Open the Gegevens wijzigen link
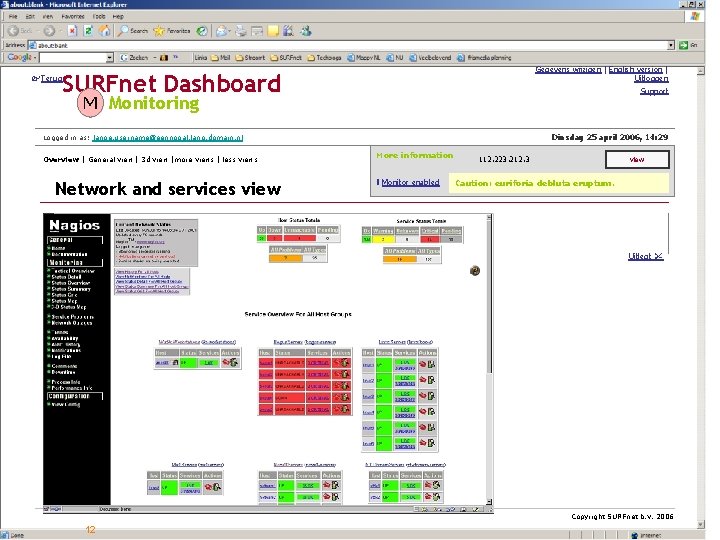 (568, 70)
